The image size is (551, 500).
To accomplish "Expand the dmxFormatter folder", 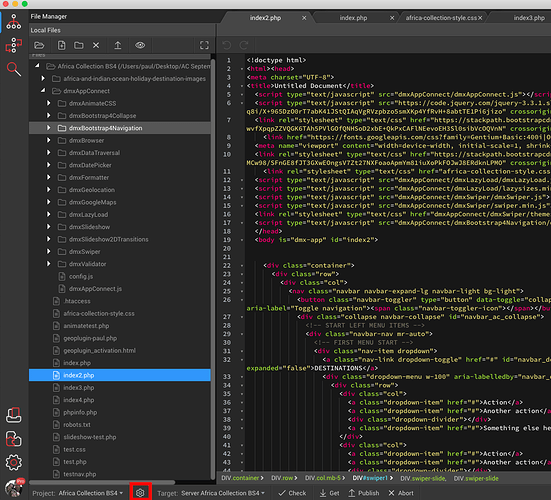I will point(48,177).
